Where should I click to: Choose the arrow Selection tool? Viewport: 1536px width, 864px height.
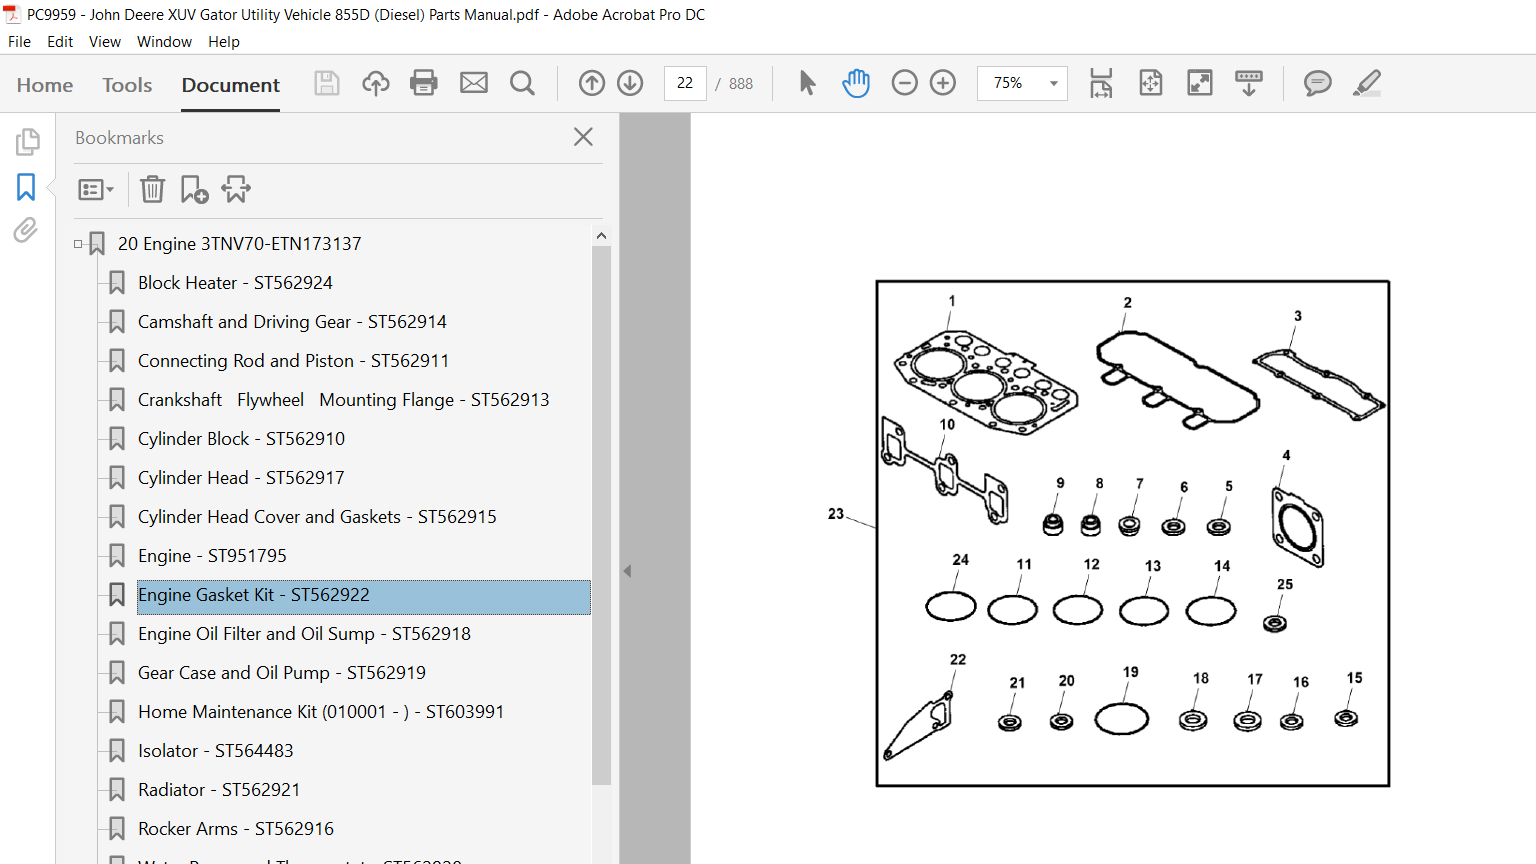(807, 83)
